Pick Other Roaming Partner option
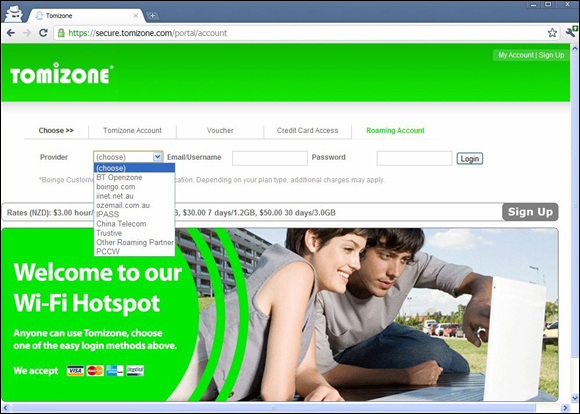580x414 pixels. pyautogui.click(x=134, y=242)
